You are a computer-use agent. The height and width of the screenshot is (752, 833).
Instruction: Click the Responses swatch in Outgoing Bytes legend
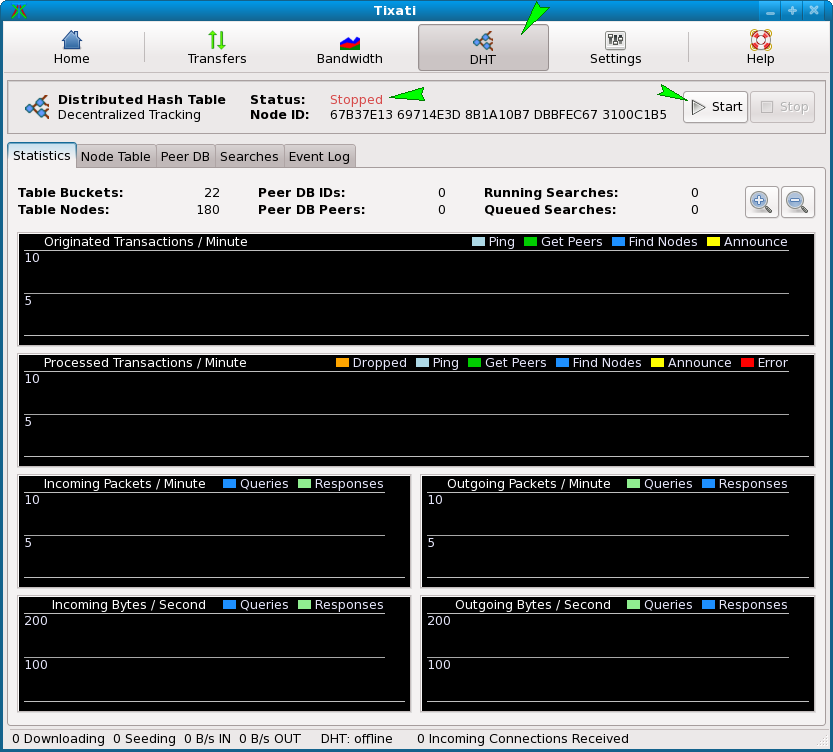pos(708,605)
